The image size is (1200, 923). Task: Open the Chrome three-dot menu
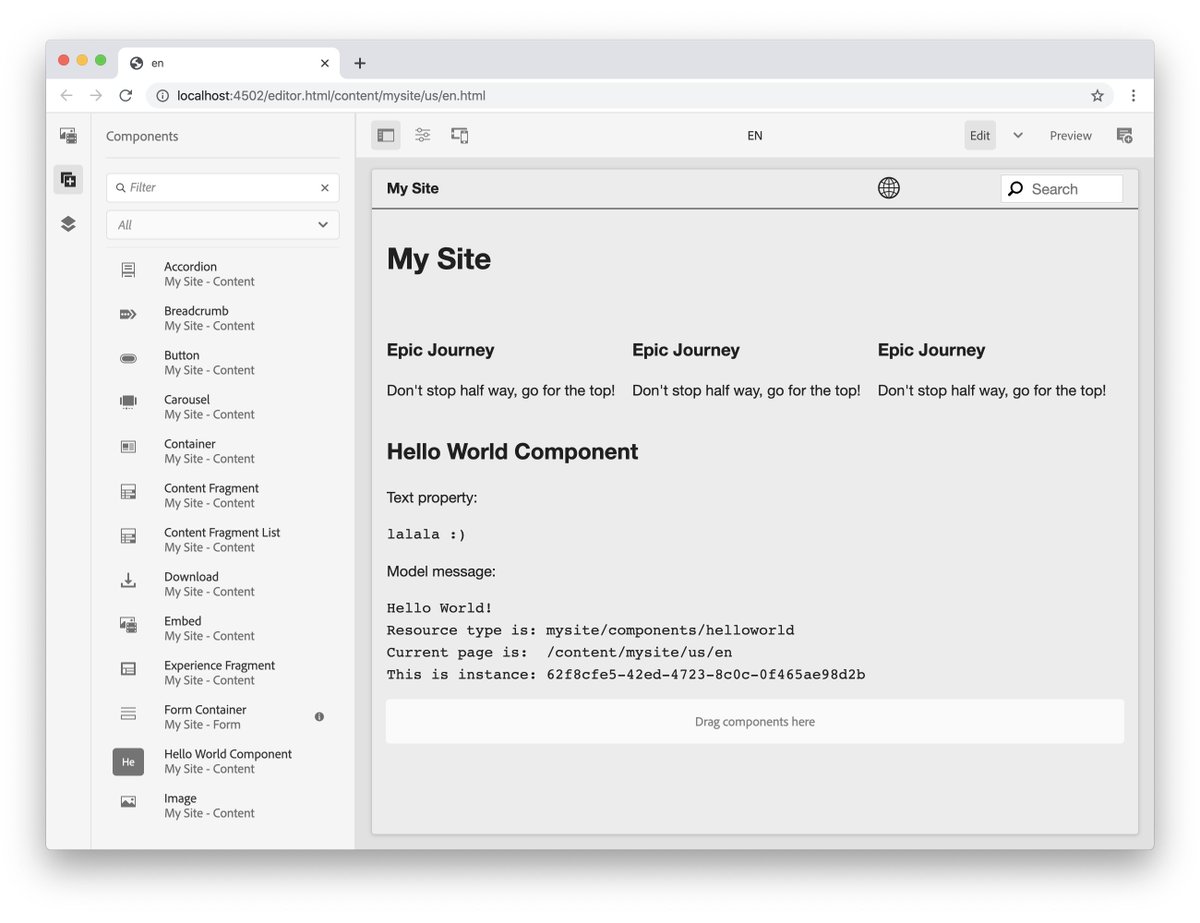[x=1133, y=96]
